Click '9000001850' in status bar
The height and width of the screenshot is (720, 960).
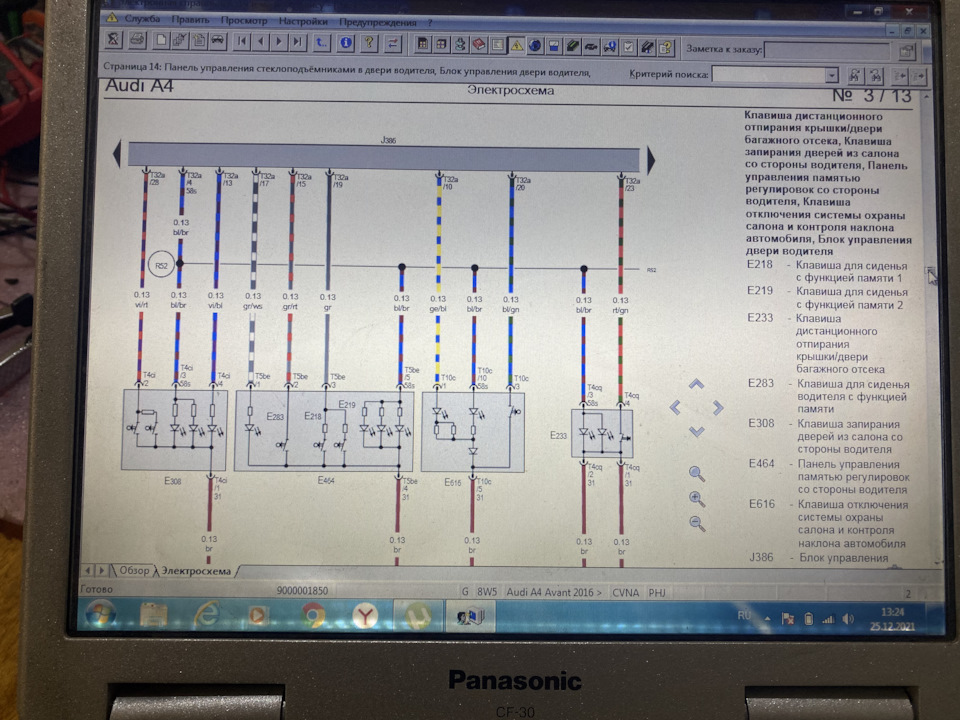pos(302,591)
